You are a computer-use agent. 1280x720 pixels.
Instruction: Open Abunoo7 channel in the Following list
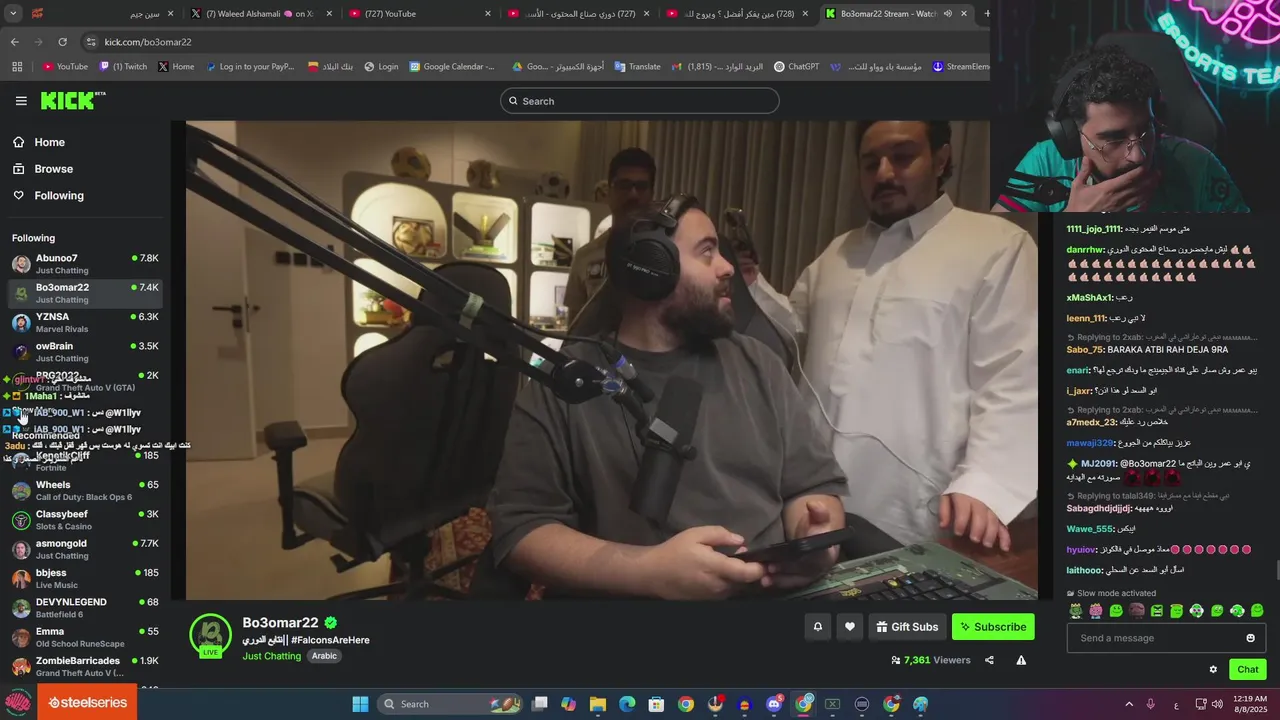click(x=85, y=264)
